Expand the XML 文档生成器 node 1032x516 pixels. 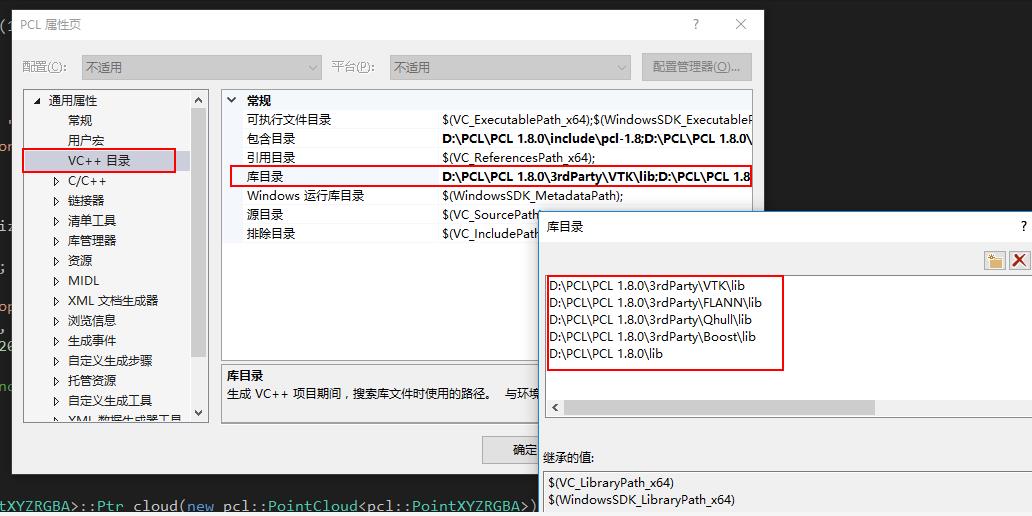tap(56, 301)
